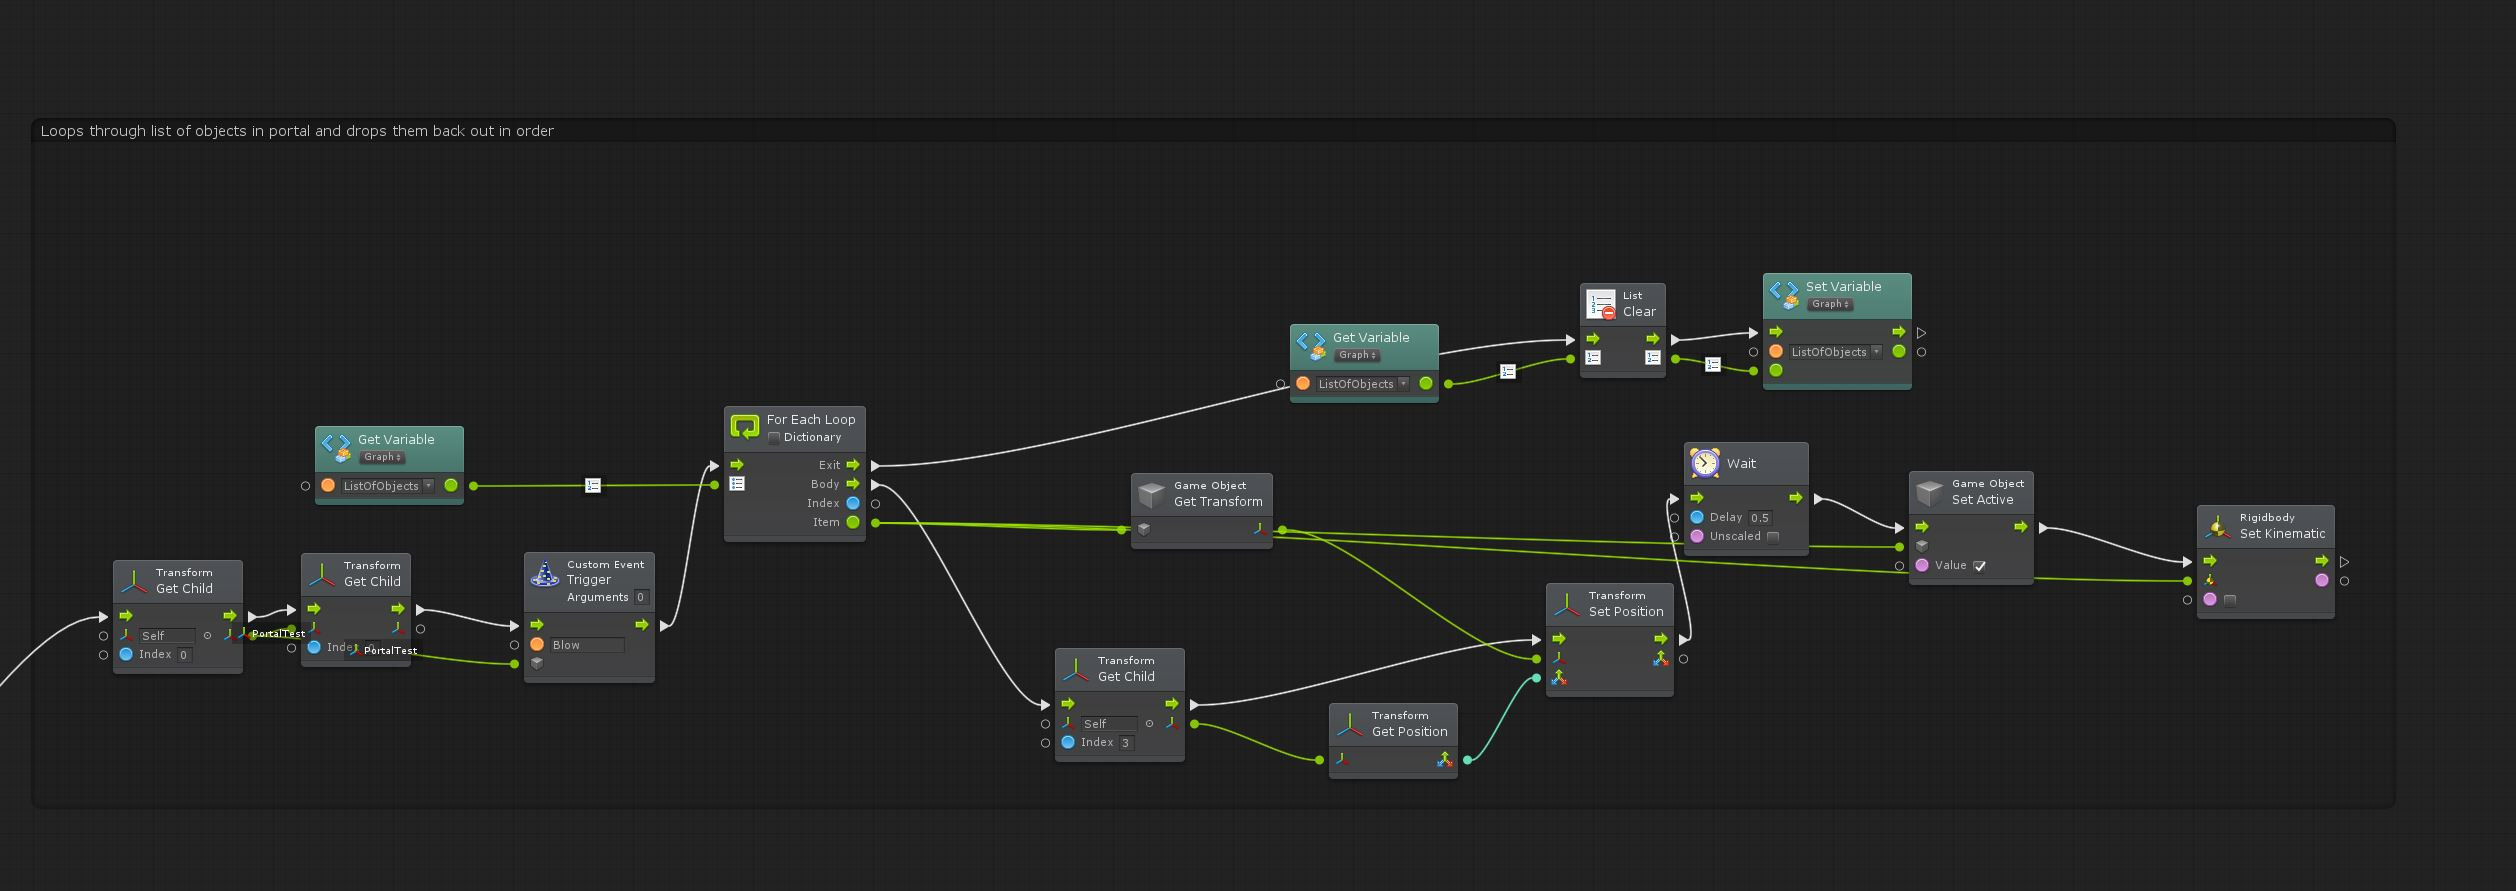
Task: Click the For Each Loop Body output arrow
Action: (x=852, y=484)
